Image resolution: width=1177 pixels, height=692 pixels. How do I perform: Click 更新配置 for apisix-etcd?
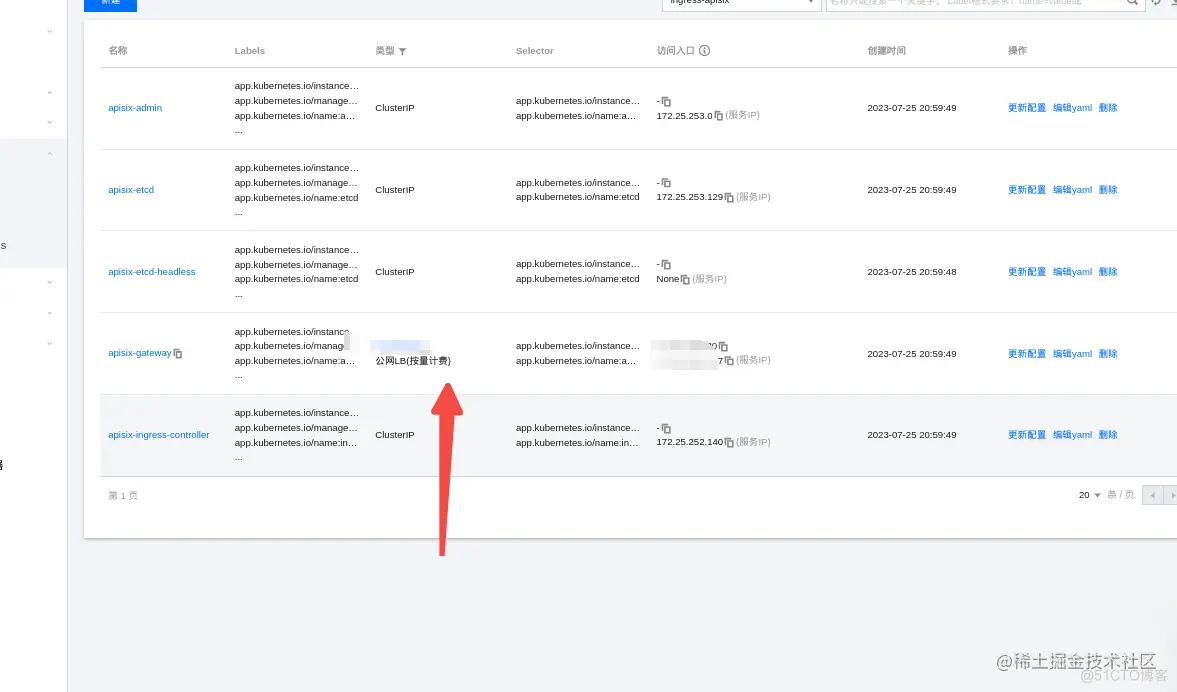tap(1026, 190)
